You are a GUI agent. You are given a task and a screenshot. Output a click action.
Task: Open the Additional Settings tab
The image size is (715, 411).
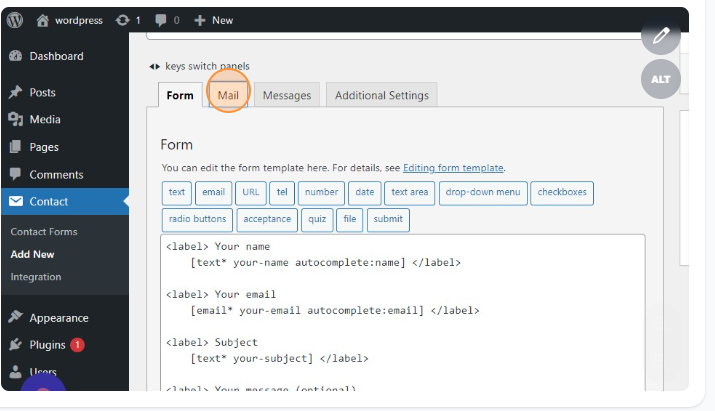(381, 95)
